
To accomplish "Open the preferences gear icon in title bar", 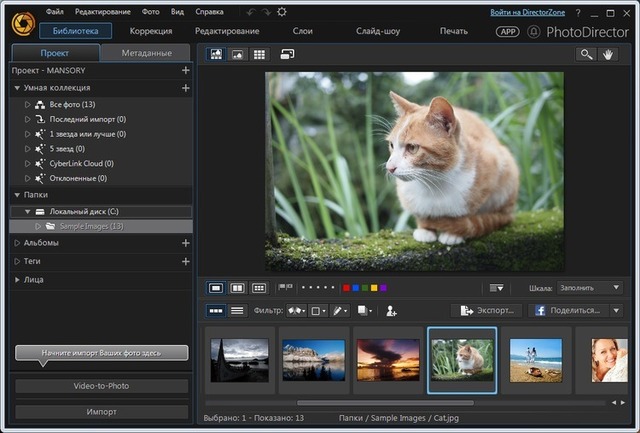I will click(x=282, y=12).
